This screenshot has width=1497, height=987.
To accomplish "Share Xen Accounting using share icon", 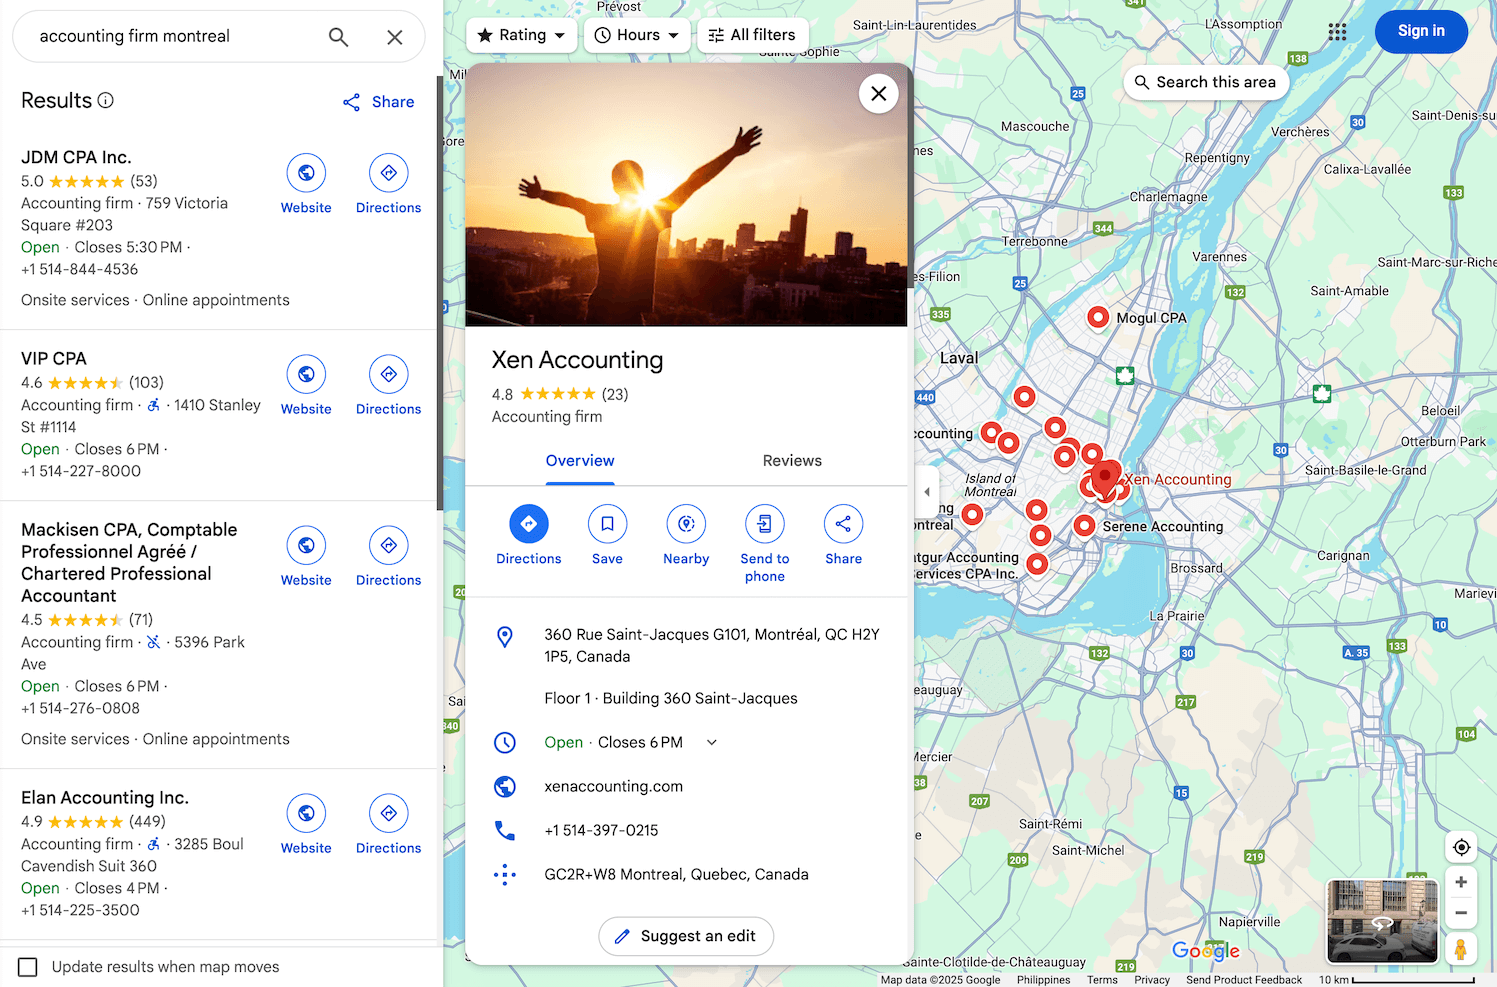I will 843,524.
